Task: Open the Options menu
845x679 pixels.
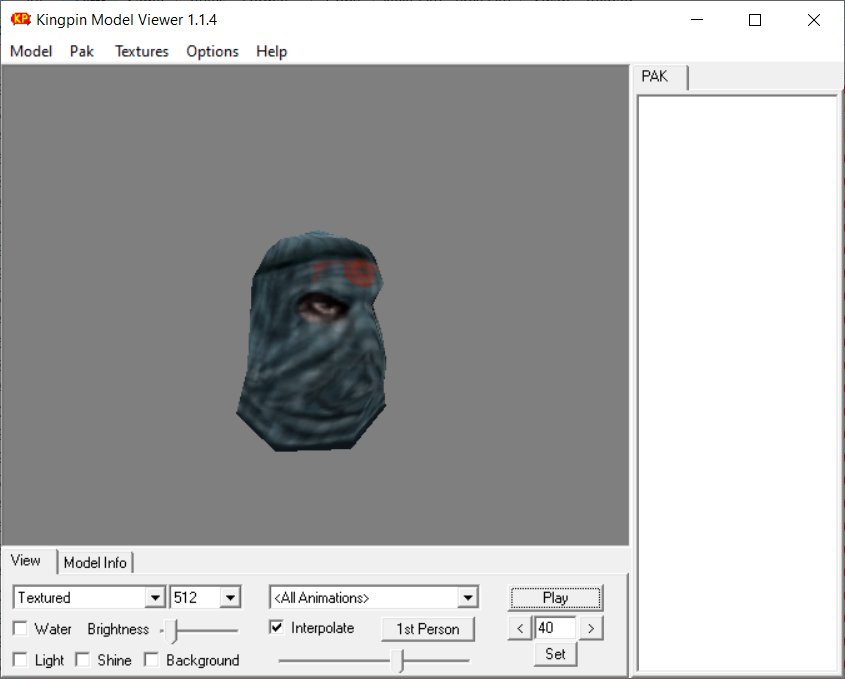Action: click(212, 51)
